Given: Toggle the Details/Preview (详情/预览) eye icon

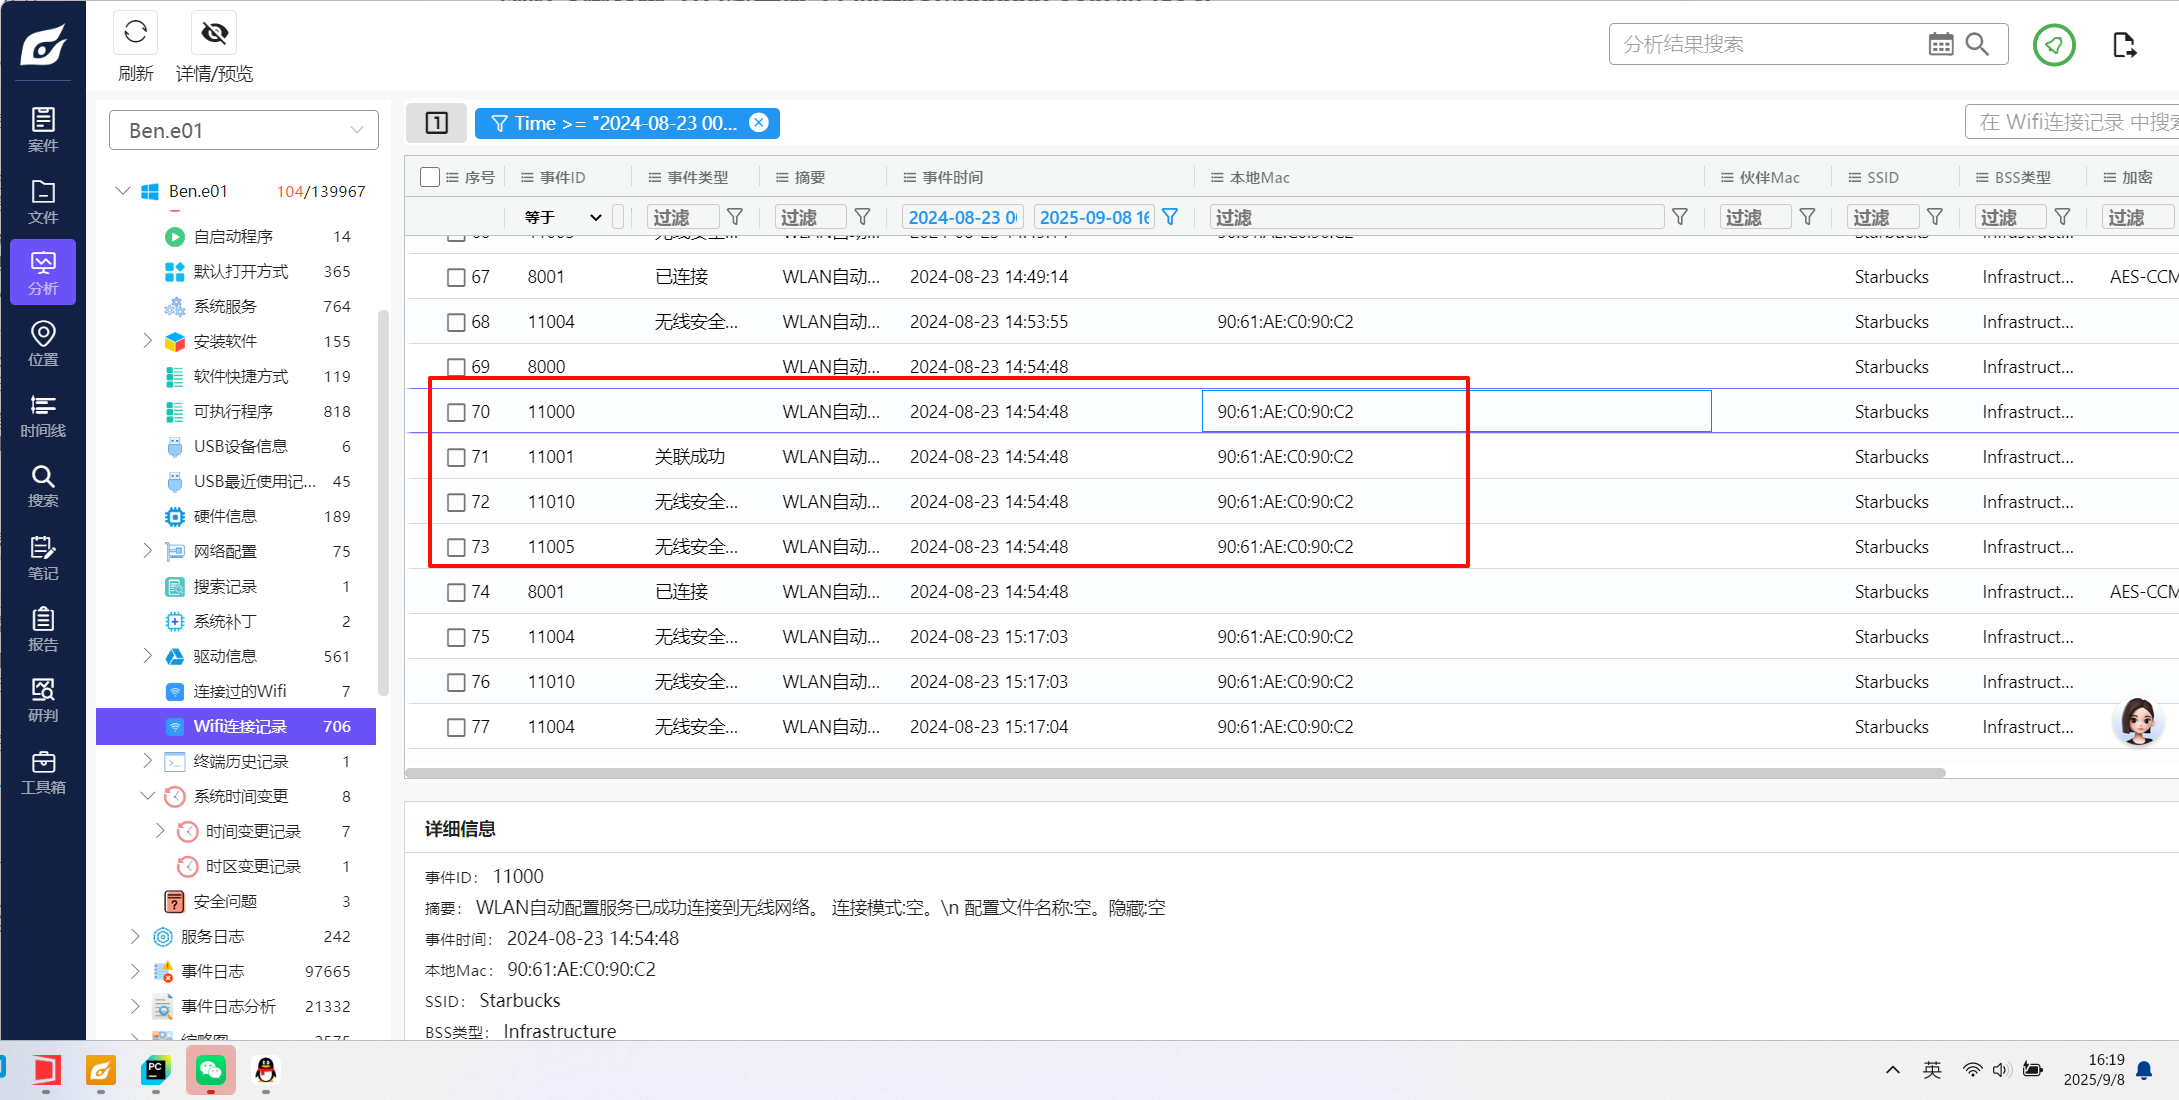Looking at the screenshot, I should 214,33.
